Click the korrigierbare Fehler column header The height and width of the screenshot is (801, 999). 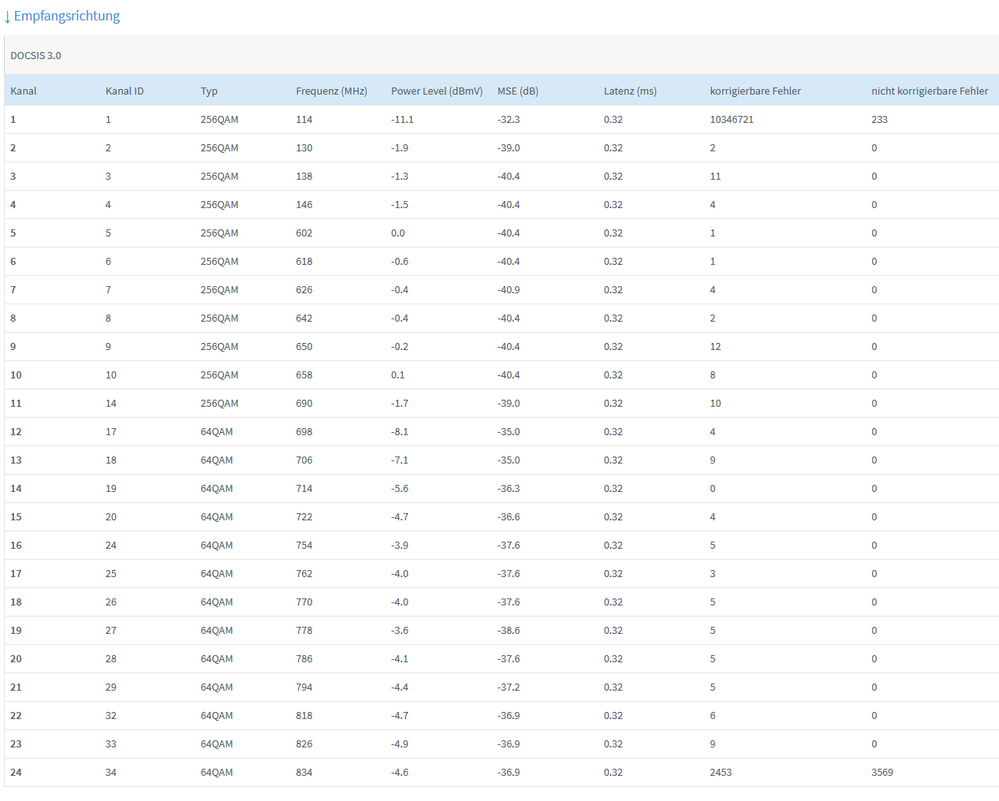tap(756, 91)
